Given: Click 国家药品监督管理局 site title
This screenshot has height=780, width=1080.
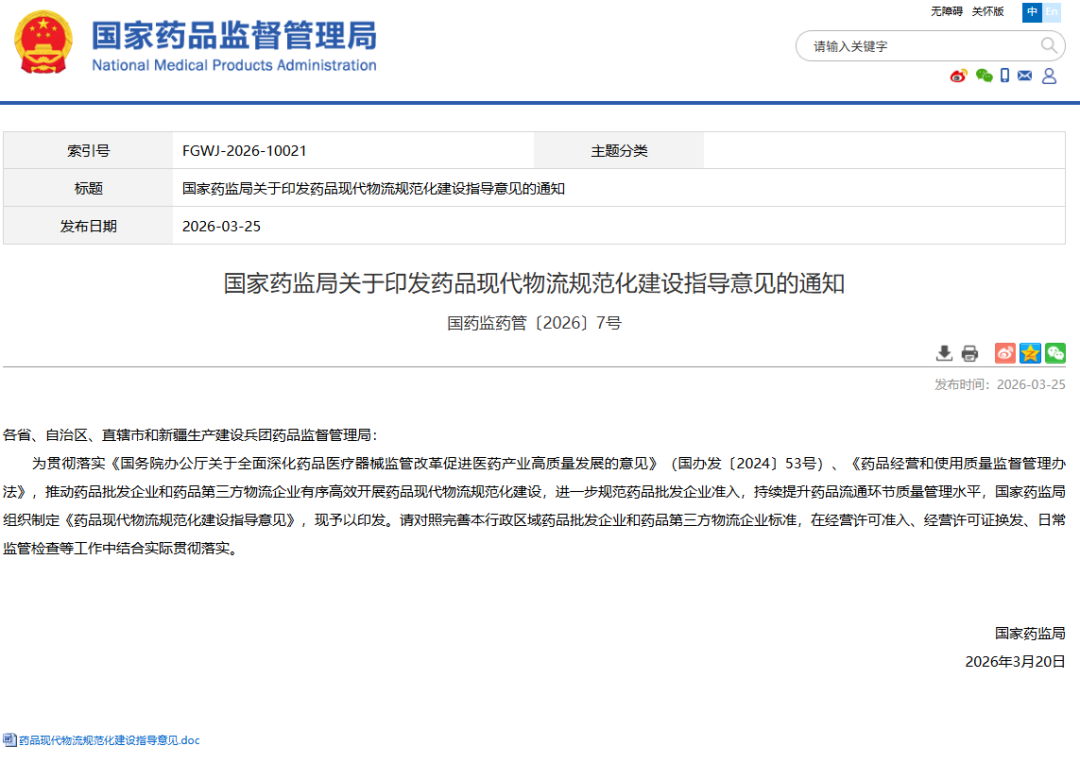Looking at the screenshot, I should click(x=234, y=36).
